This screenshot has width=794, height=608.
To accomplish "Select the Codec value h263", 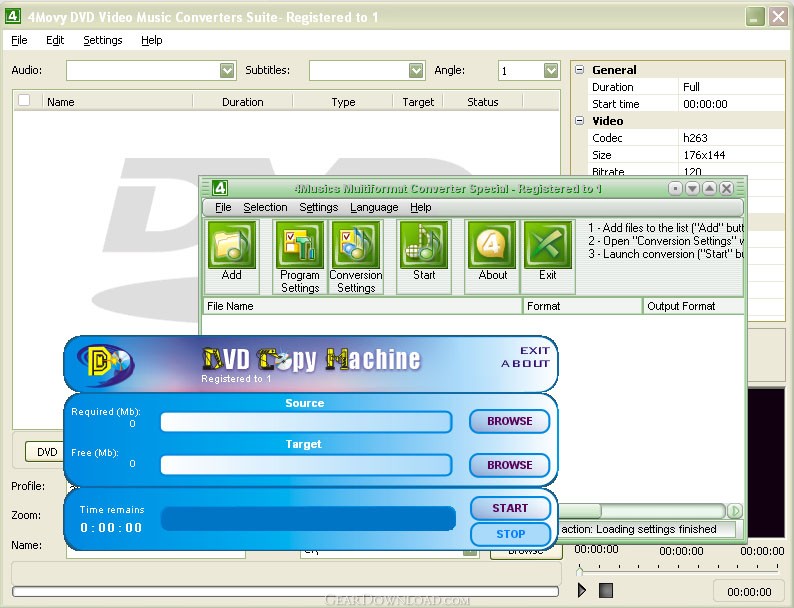I will (731, 138).
